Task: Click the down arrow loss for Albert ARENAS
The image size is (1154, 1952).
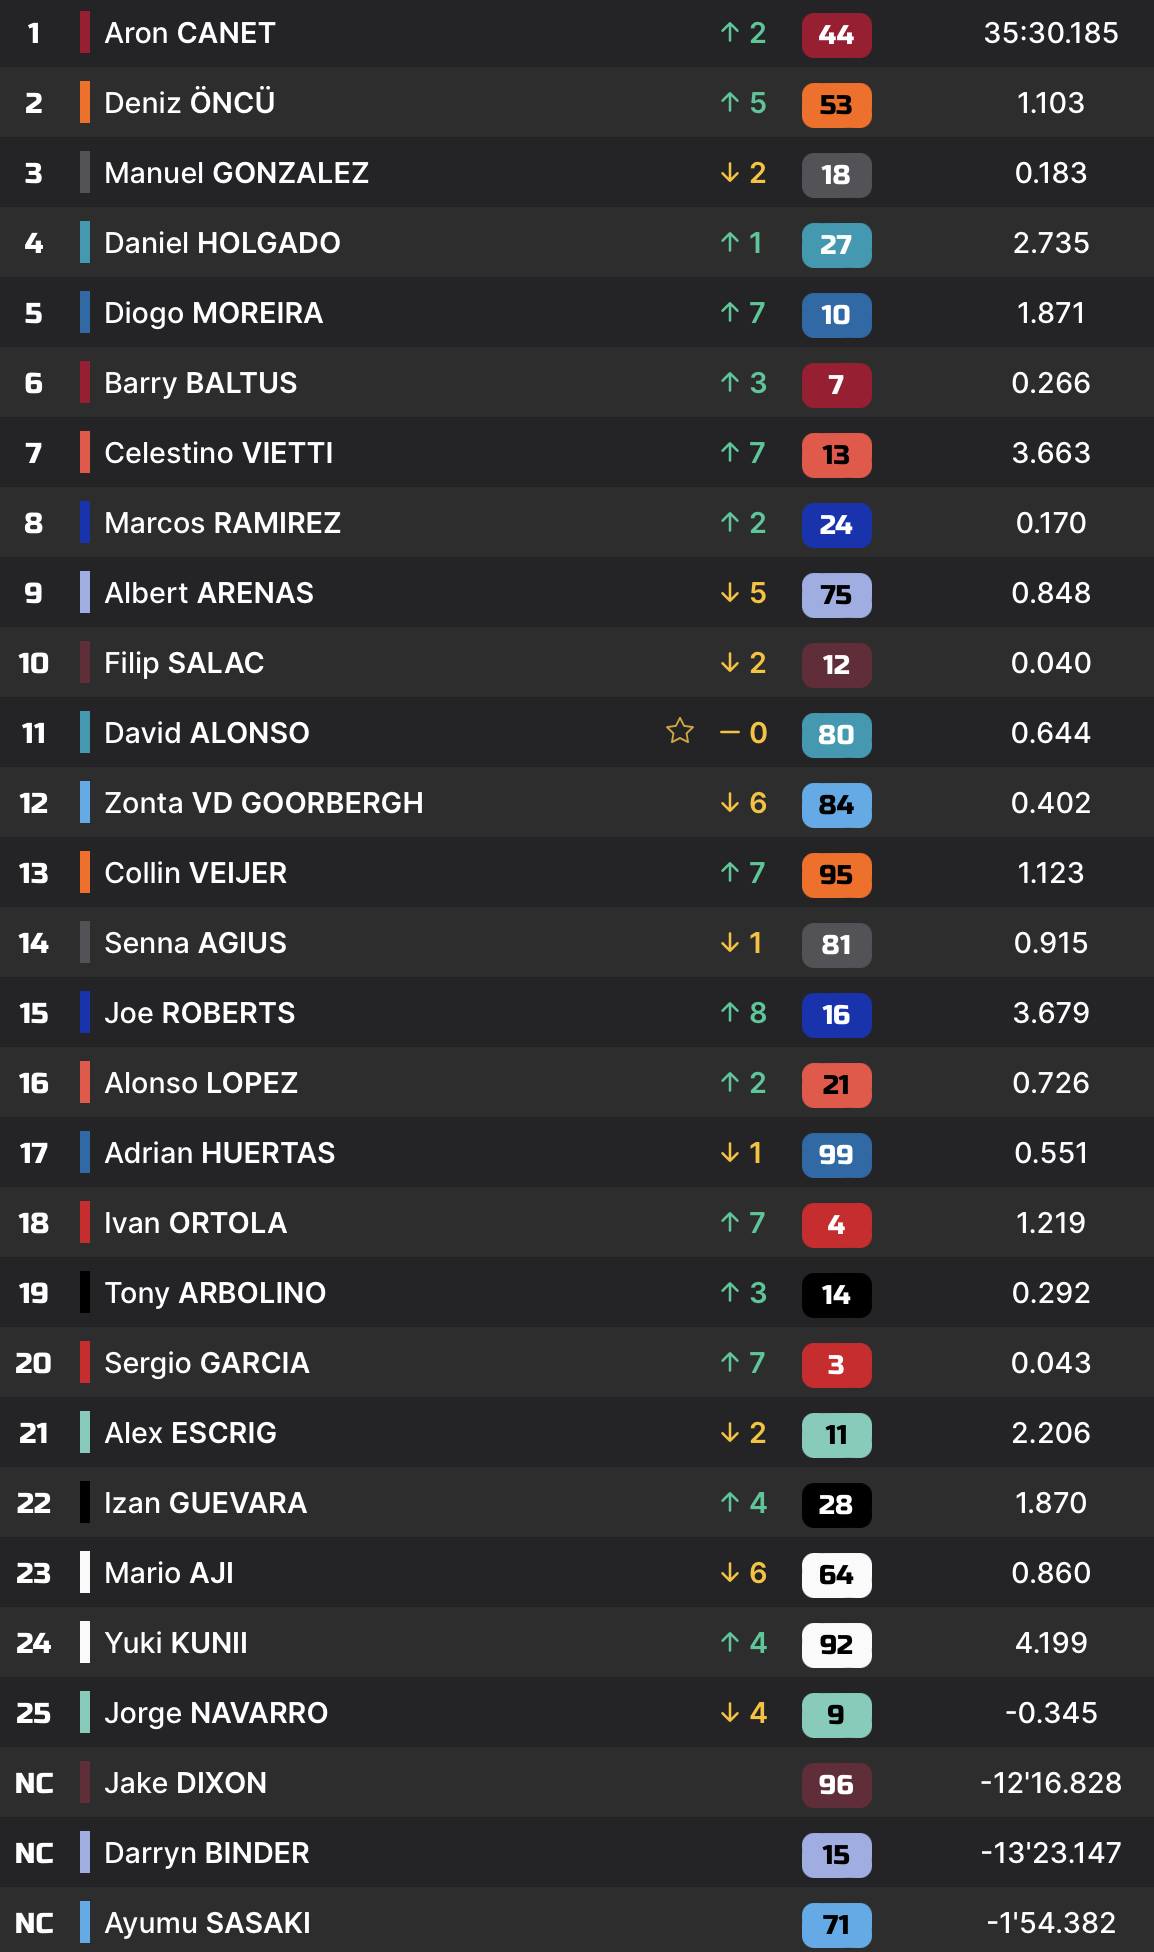Action: [743, 593]
